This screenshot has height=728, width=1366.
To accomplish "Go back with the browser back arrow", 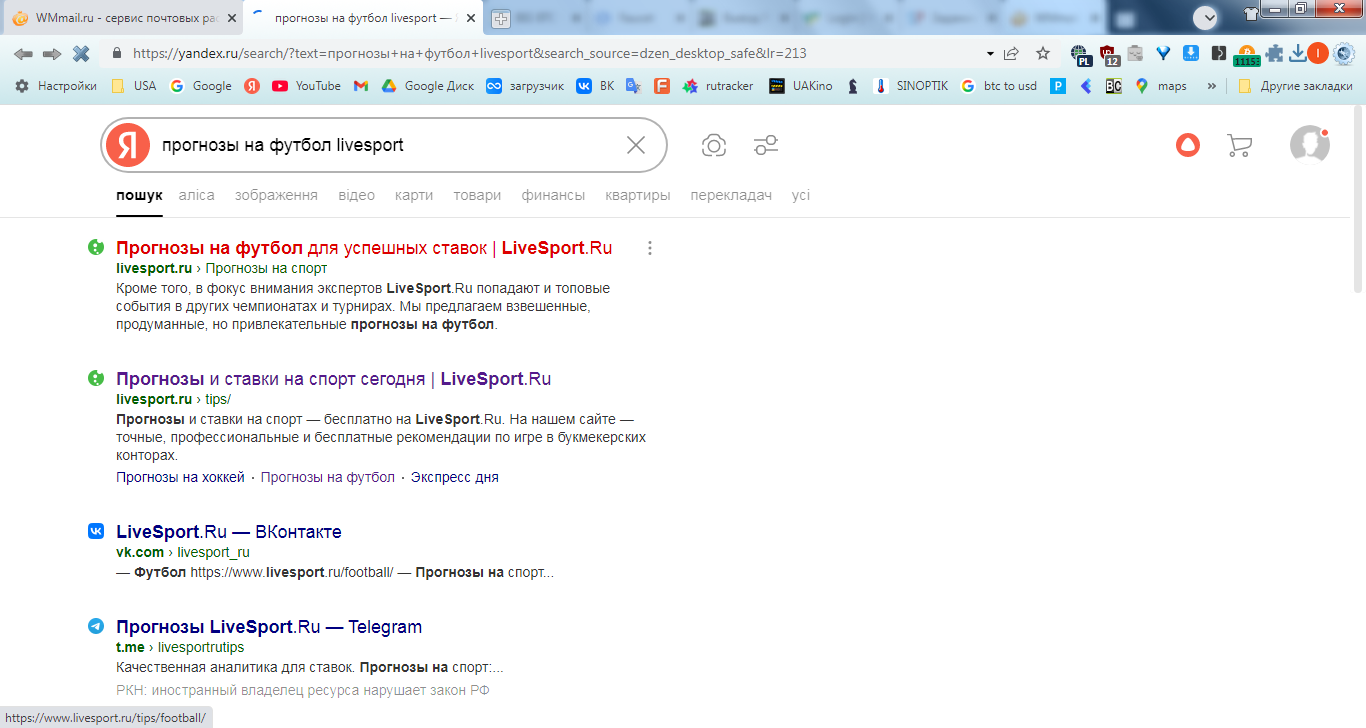I will coord(23,54).
